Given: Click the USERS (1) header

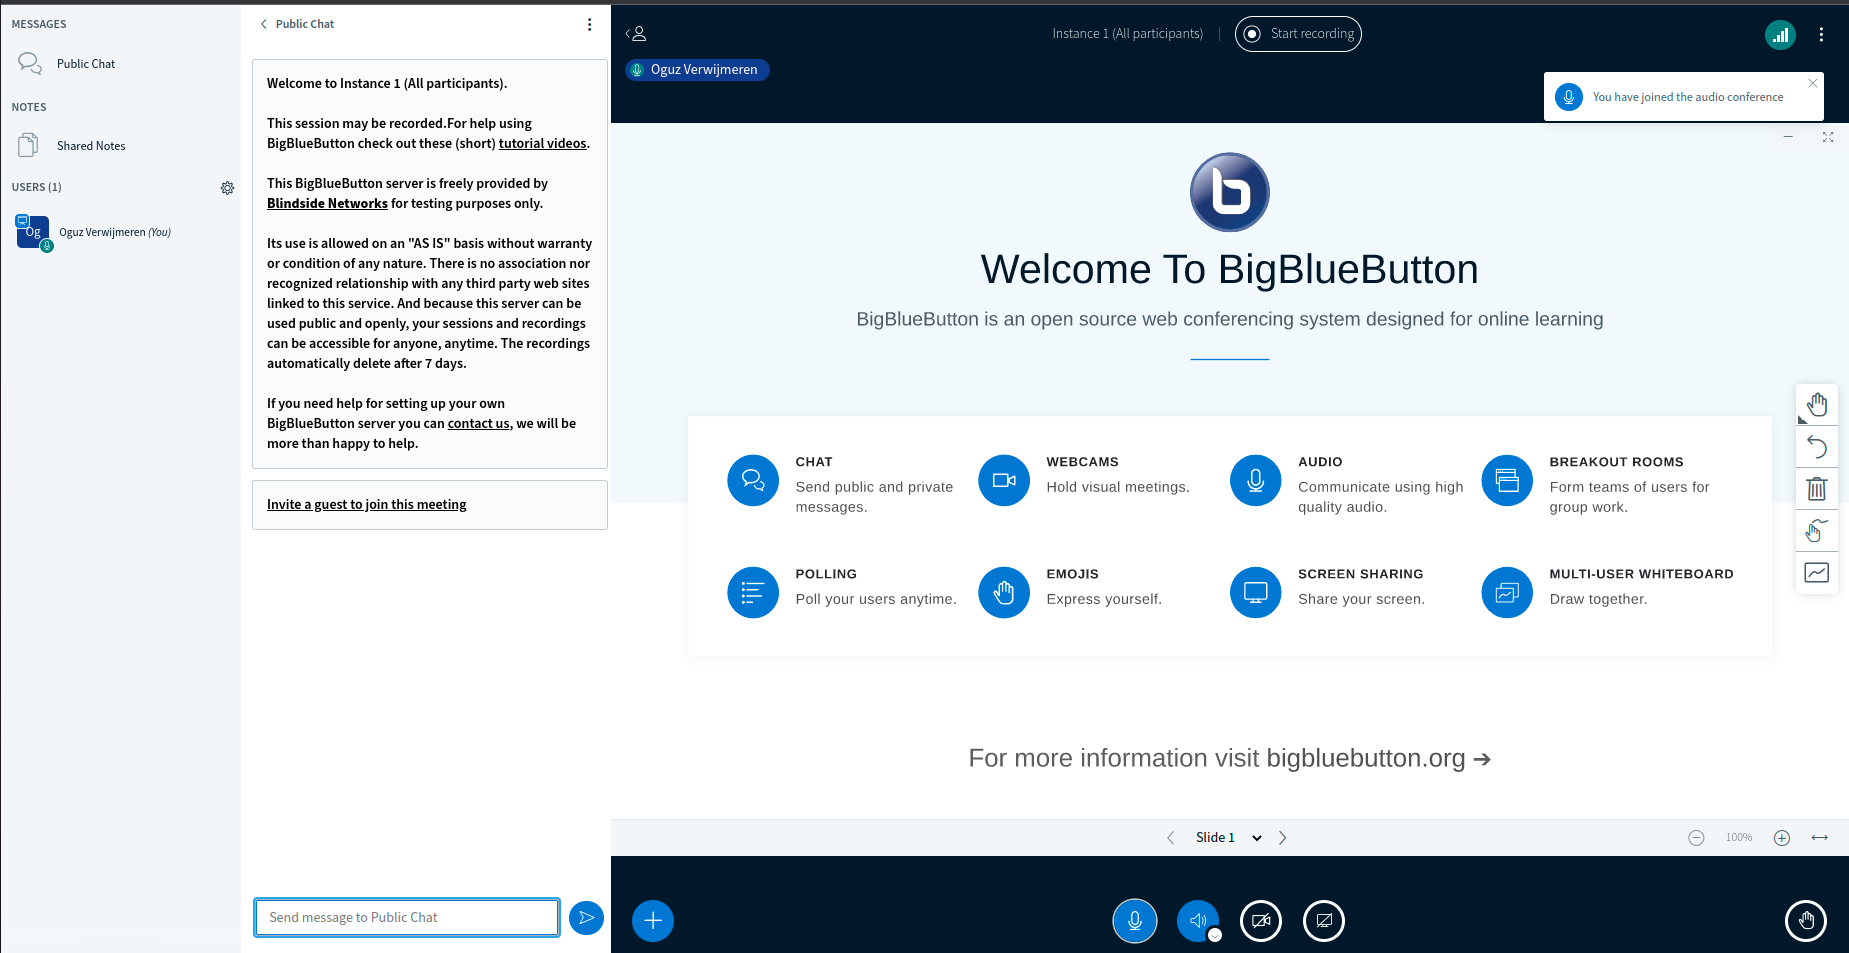Looking at the screenshot, I should (x=37, y=187).
